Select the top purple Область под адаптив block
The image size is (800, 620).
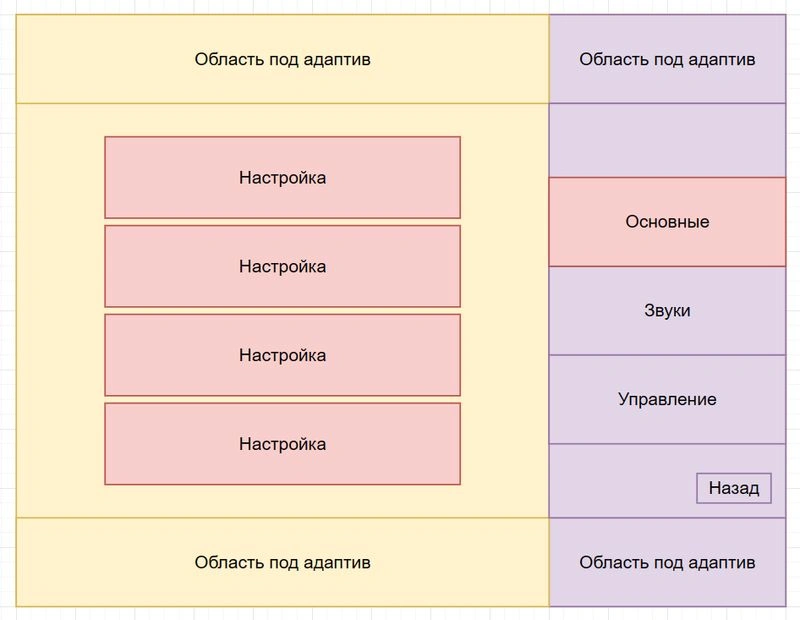(x=667, y=59)
